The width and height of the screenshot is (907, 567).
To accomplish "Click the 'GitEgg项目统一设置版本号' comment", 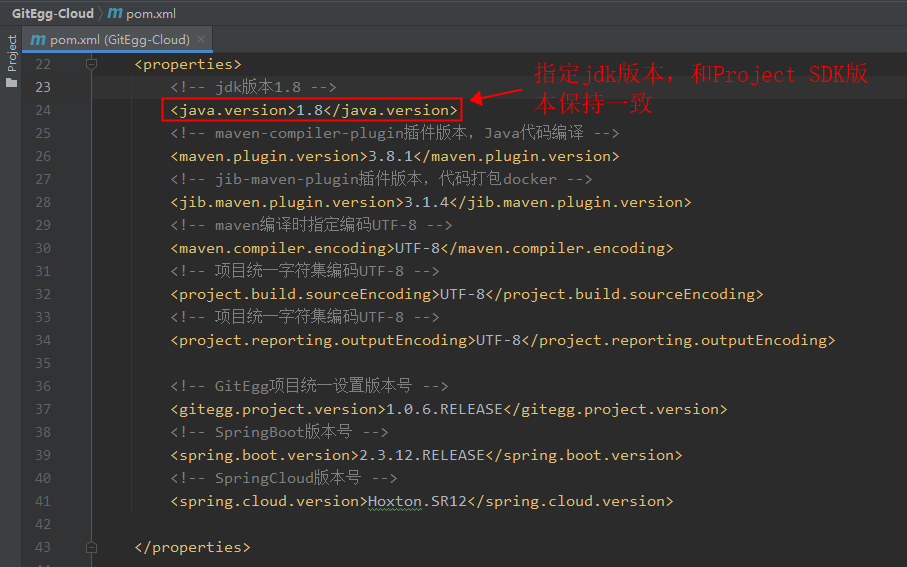I will (x=309, y=386).
